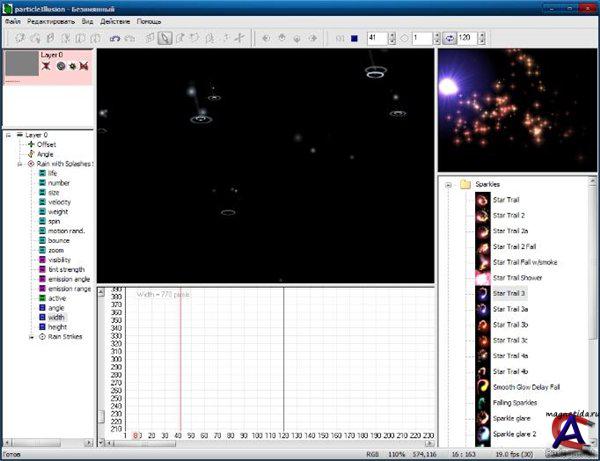
Task: Click the dark blue background color swatch
Action: click(x=354, y=39)
